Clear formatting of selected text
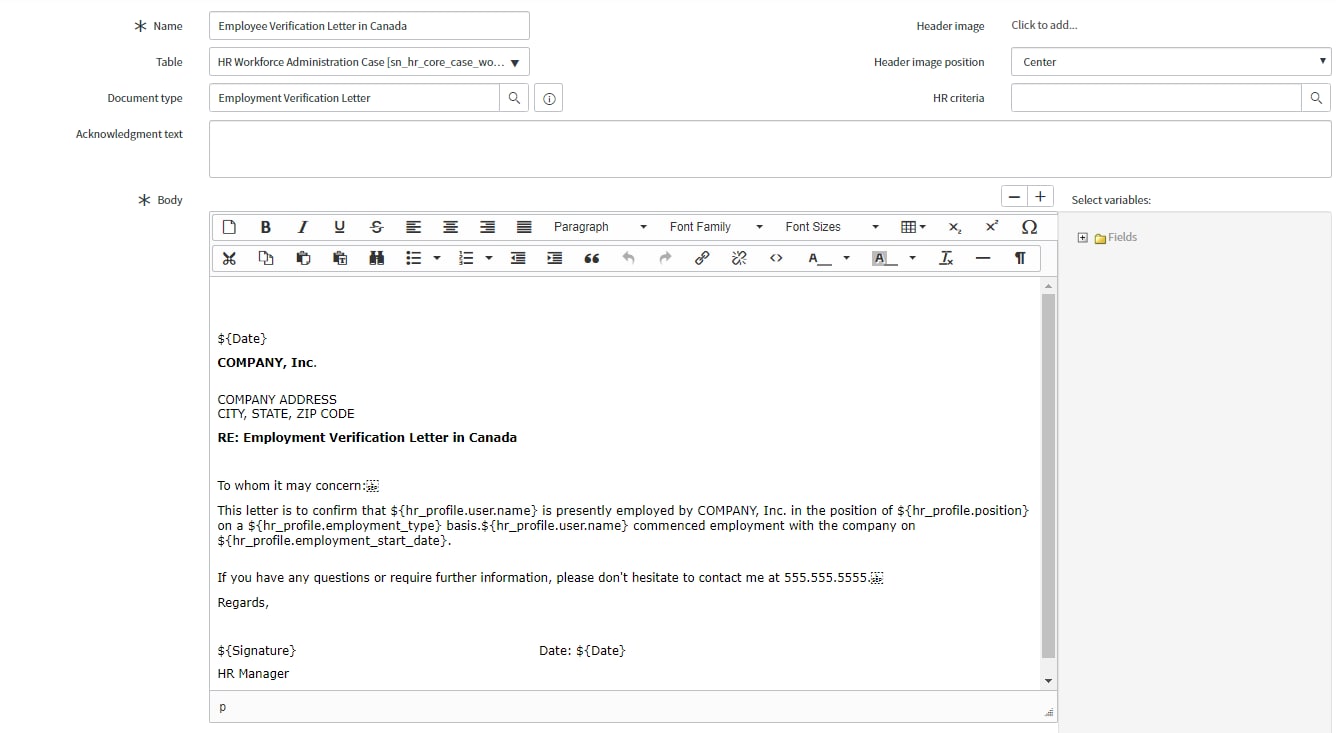Image resolution: width=1336 pixels, height=733 pixels. click(x=946, y=258)
